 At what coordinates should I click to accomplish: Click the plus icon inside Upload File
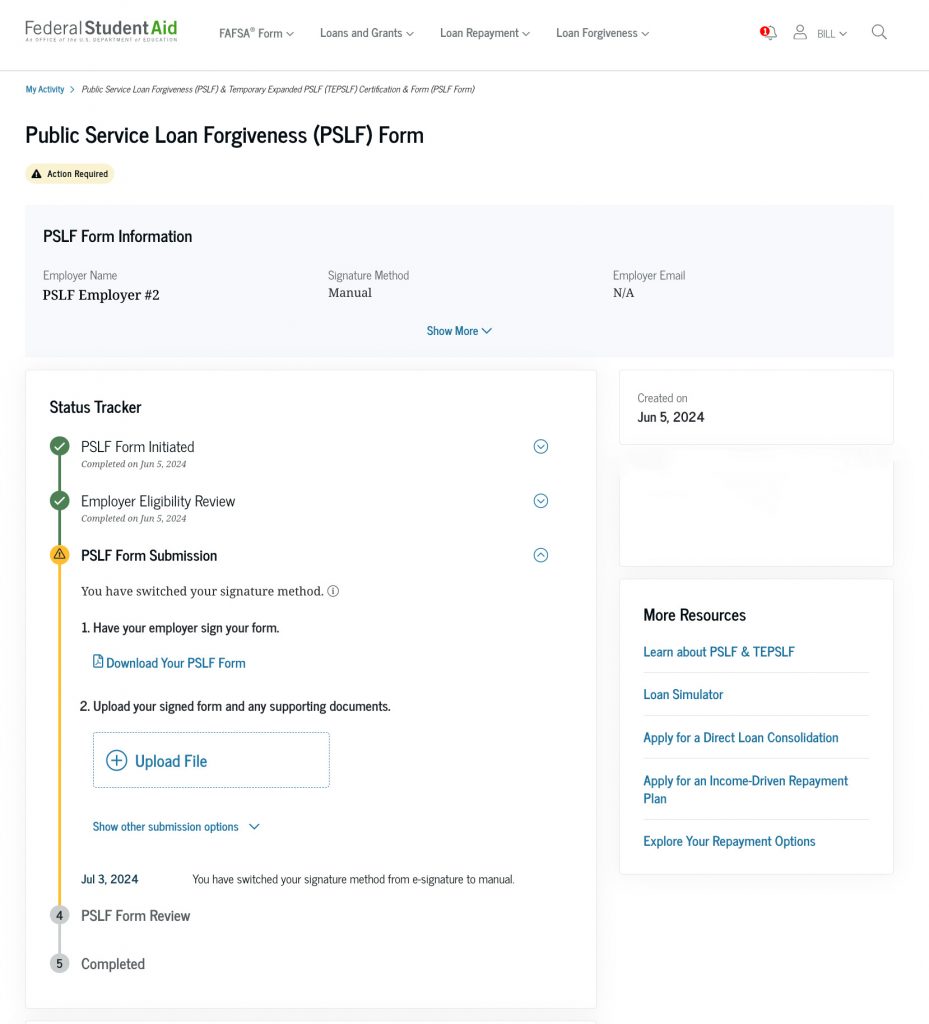(116, 760)
